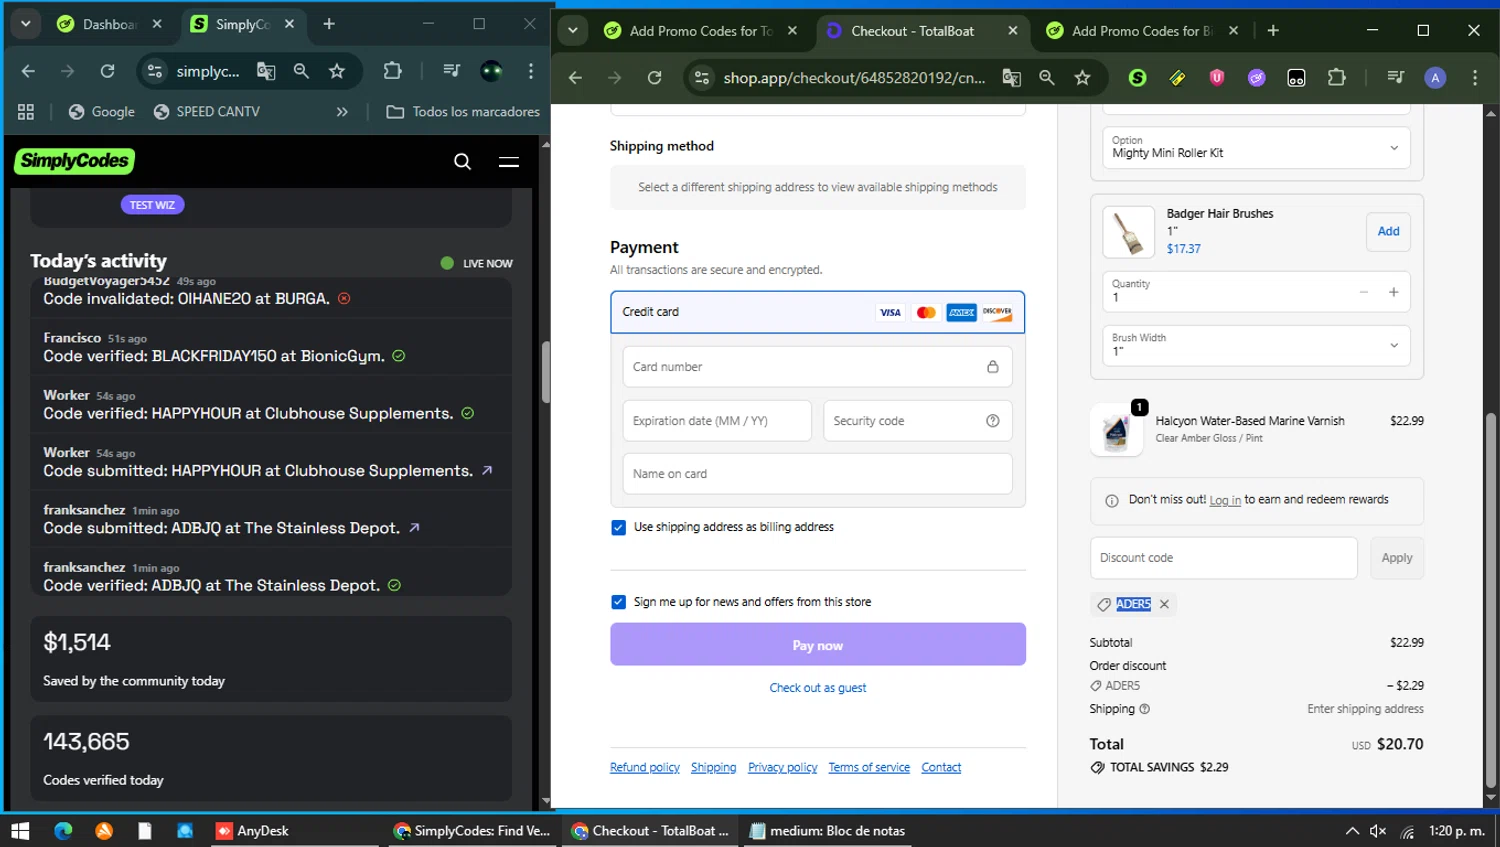The width and height of the screenshot is (1500, 847).
Task: Uncheck Use shipping address as billing address
Action: tap(618, 527)
